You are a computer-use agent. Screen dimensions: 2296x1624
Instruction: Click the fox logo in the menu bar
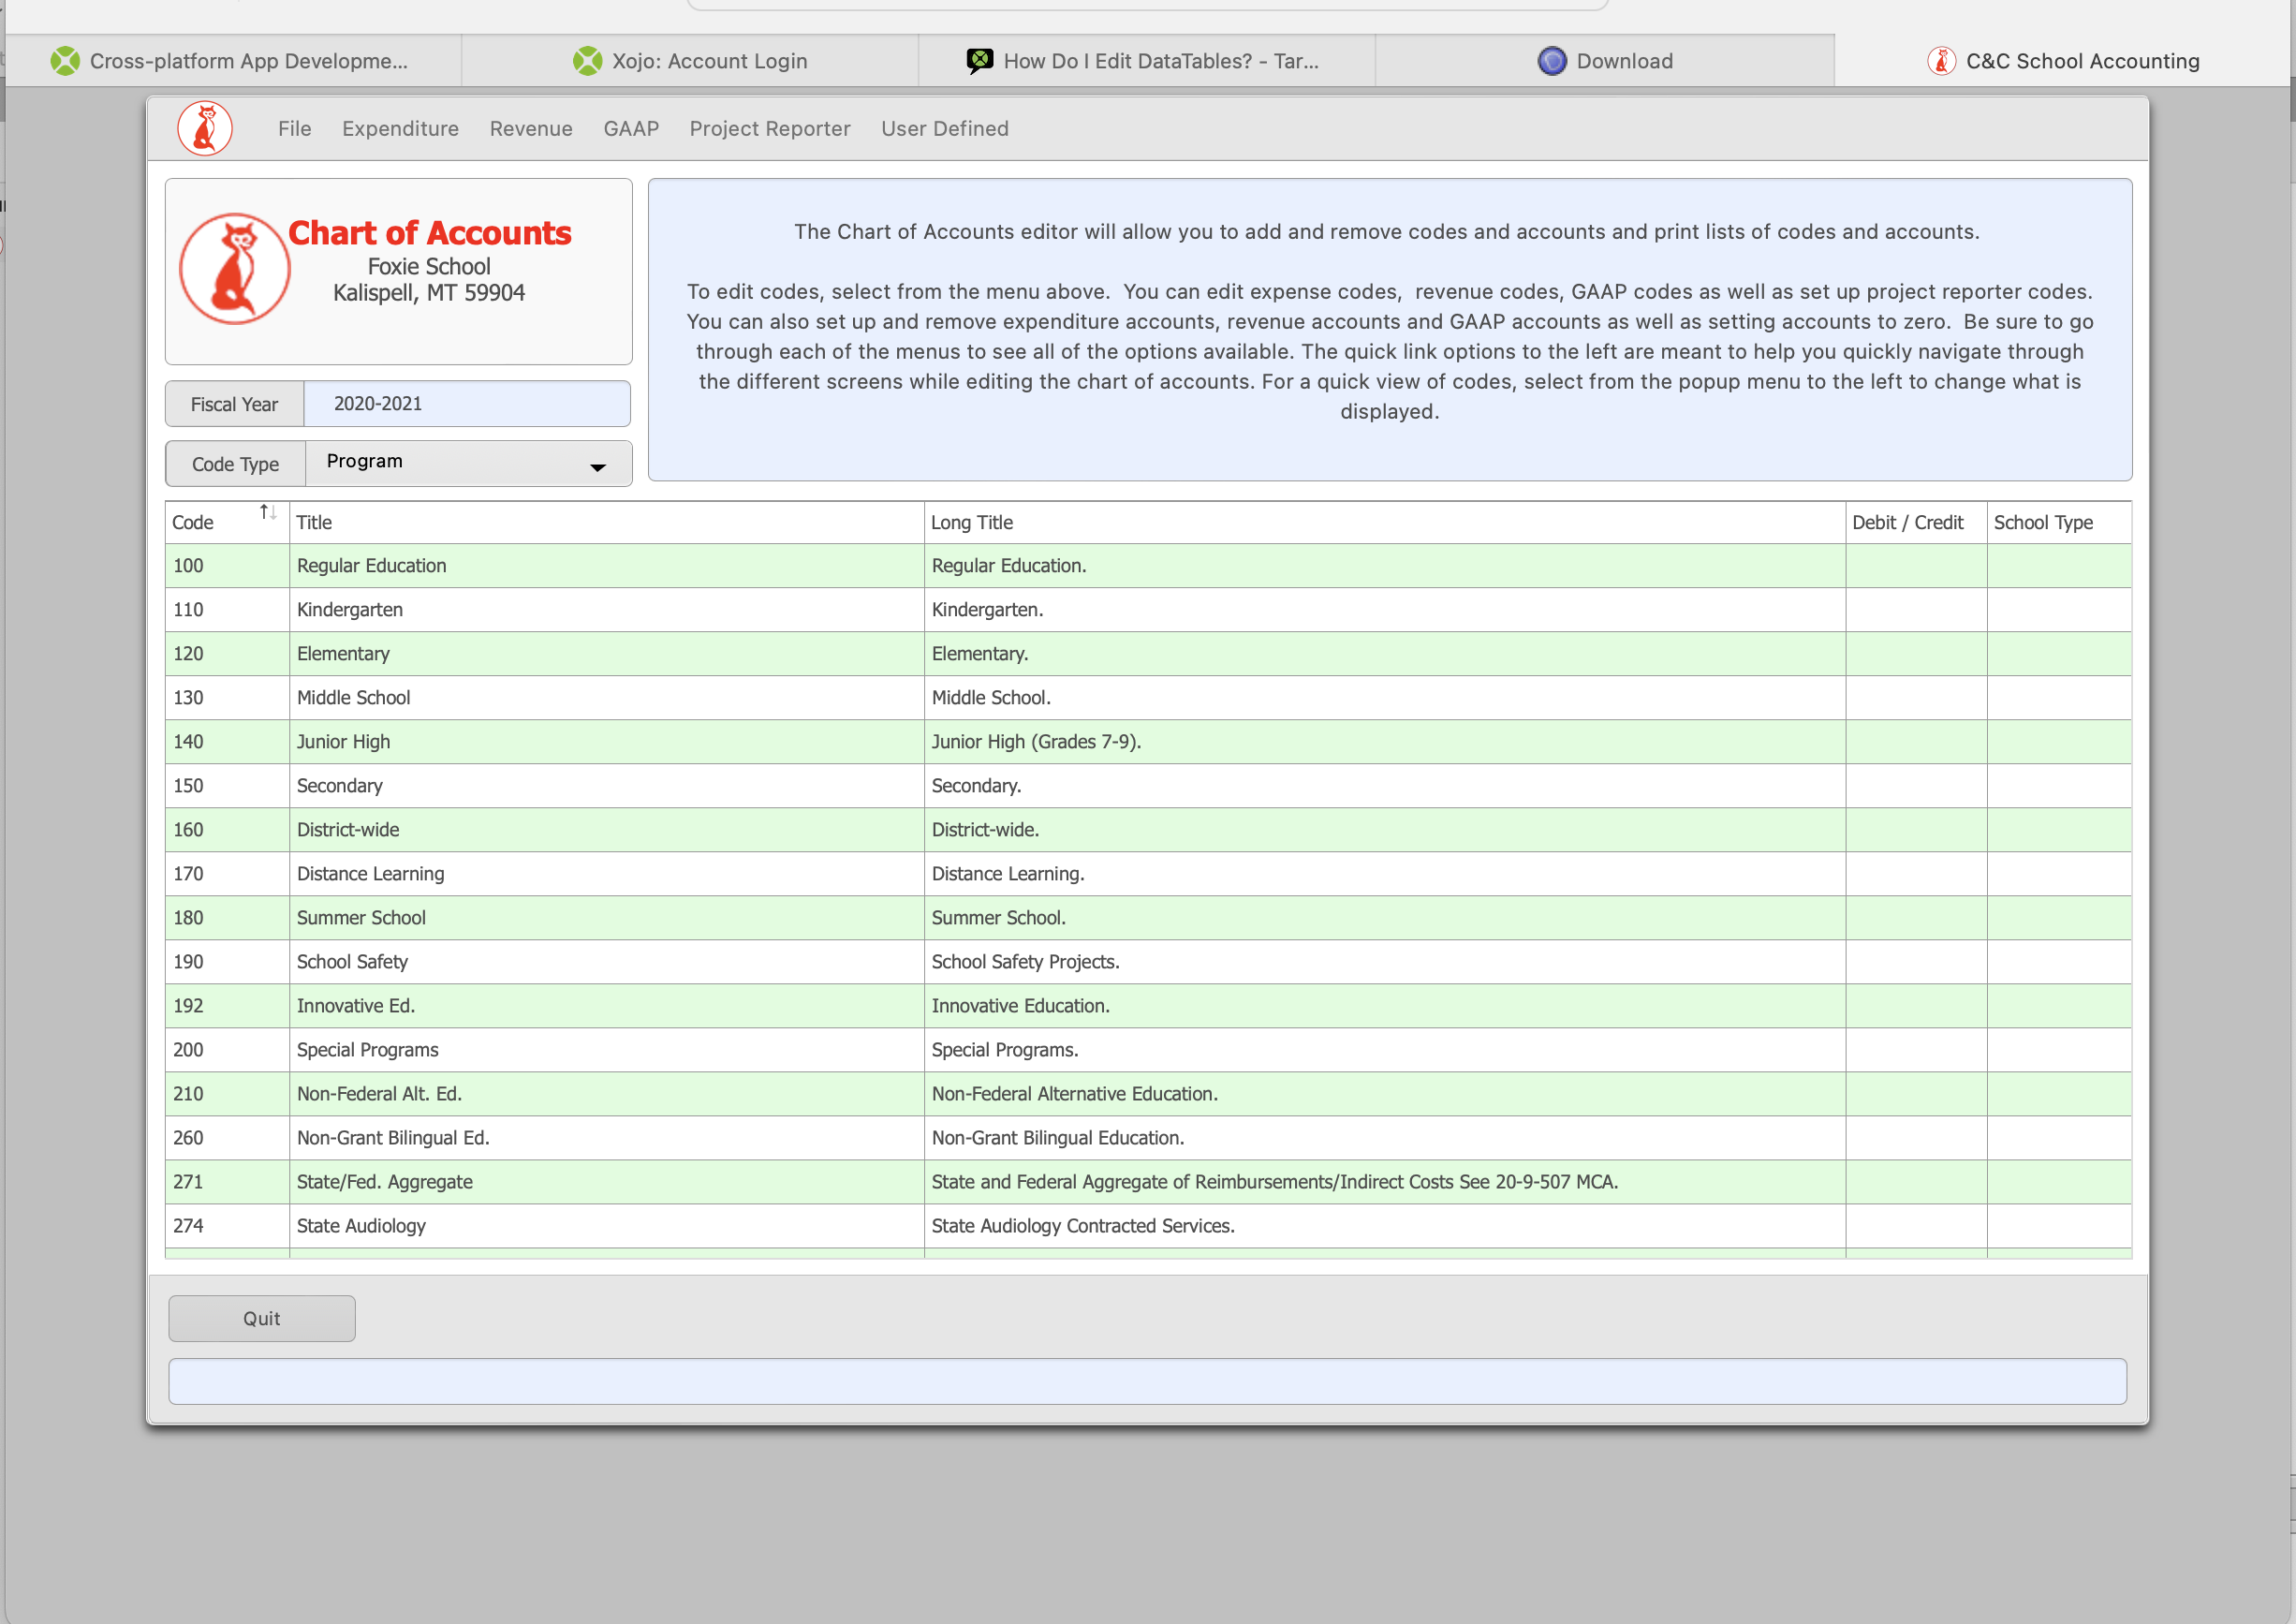(205, 128)
